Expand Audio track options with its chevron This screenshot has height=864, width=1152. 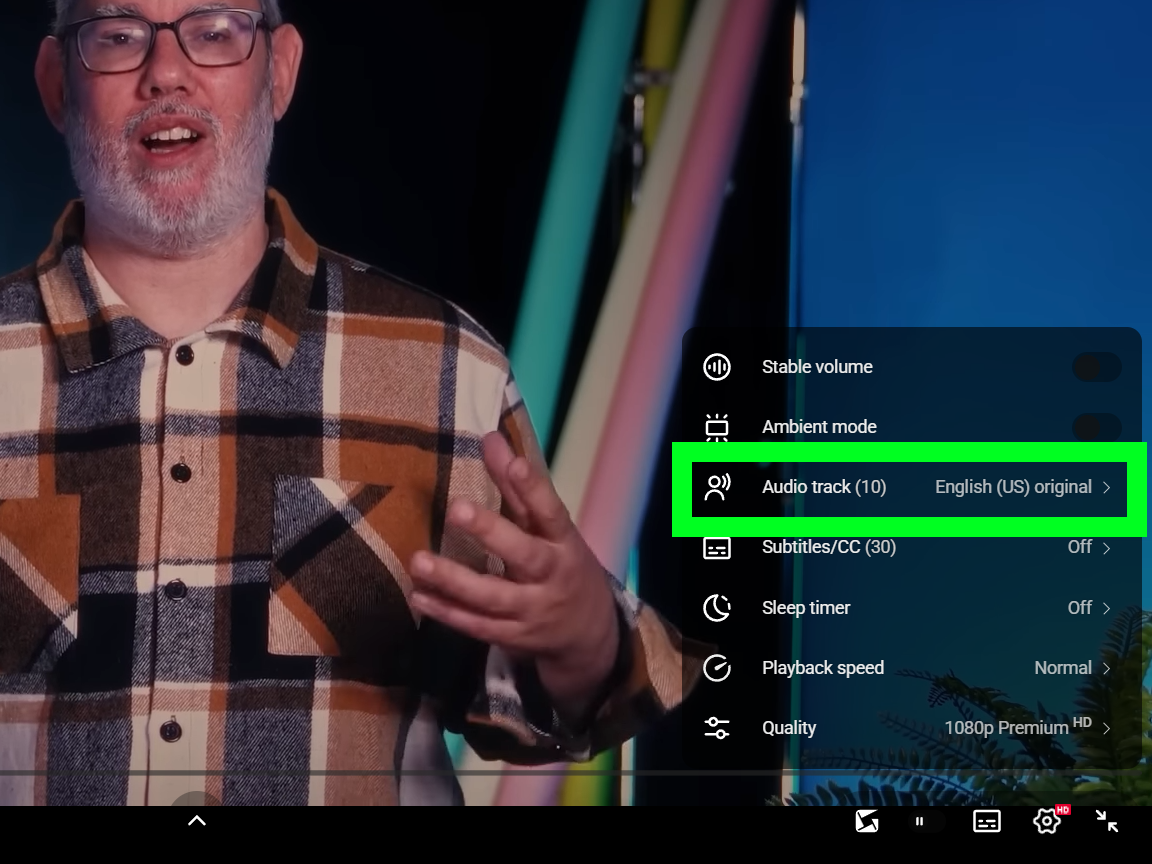1106,488
